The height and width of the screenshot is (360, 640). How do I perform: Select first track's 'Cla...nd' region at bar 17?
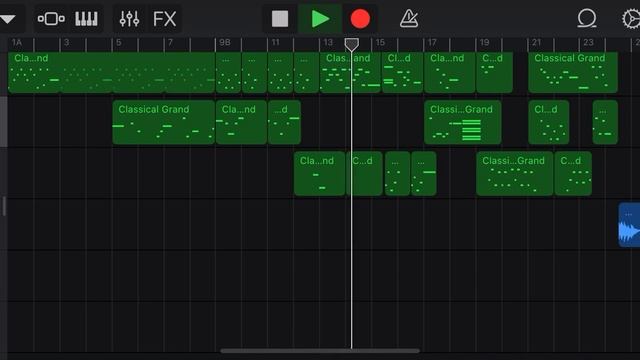click(x=449, y=72)
